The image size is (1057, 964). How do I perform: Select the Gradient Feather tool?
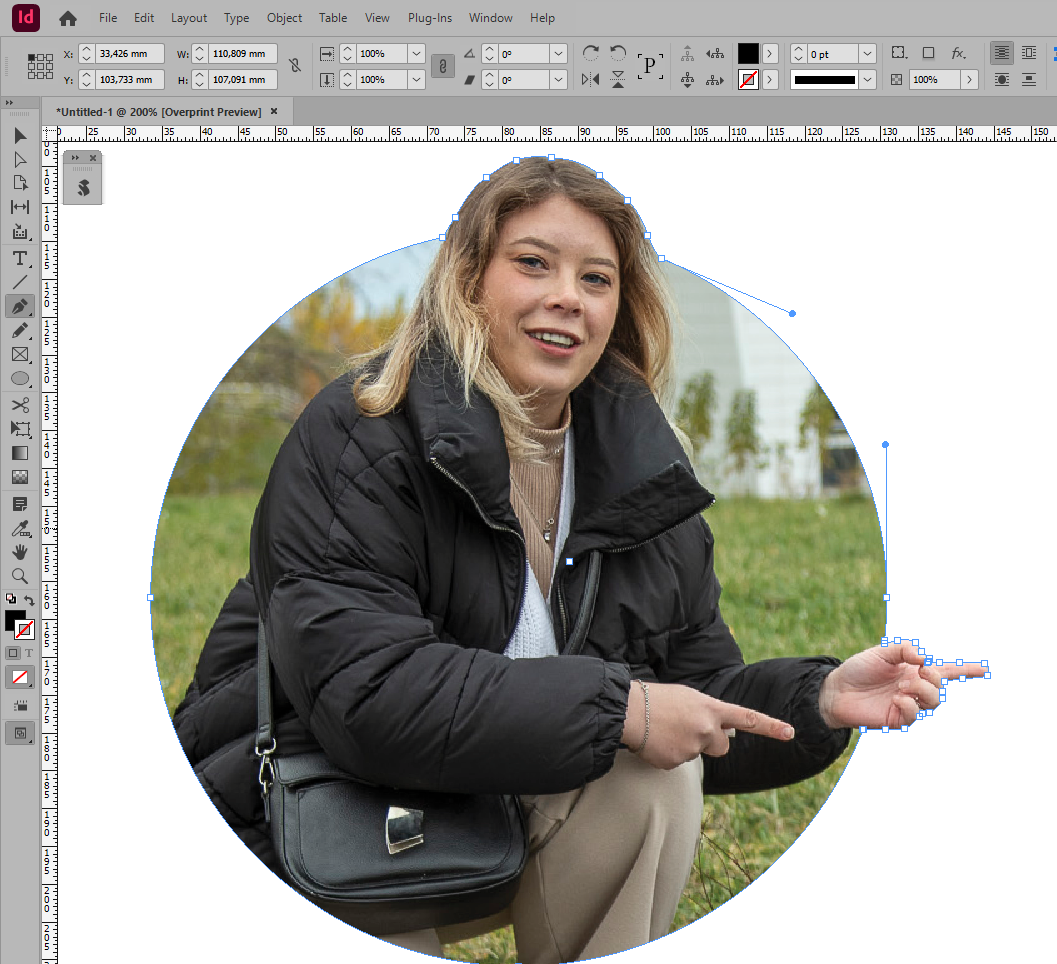[20, 477]
